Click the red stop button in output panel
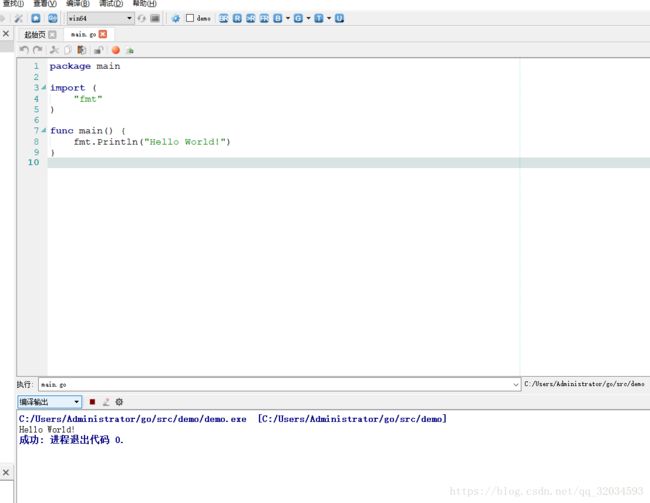Viewport: 650px width, 503px height. tap(92, 402)
